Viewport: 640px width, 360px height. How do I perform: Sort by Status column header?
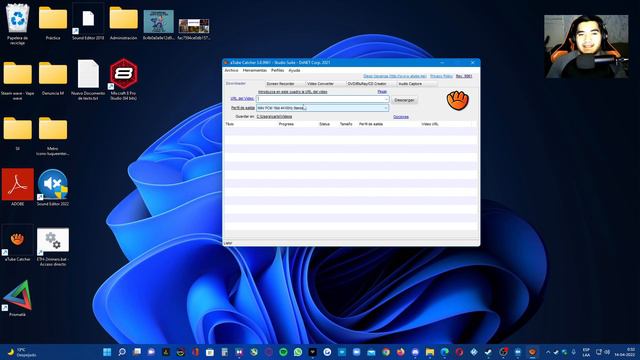click(x=324, y=124)
